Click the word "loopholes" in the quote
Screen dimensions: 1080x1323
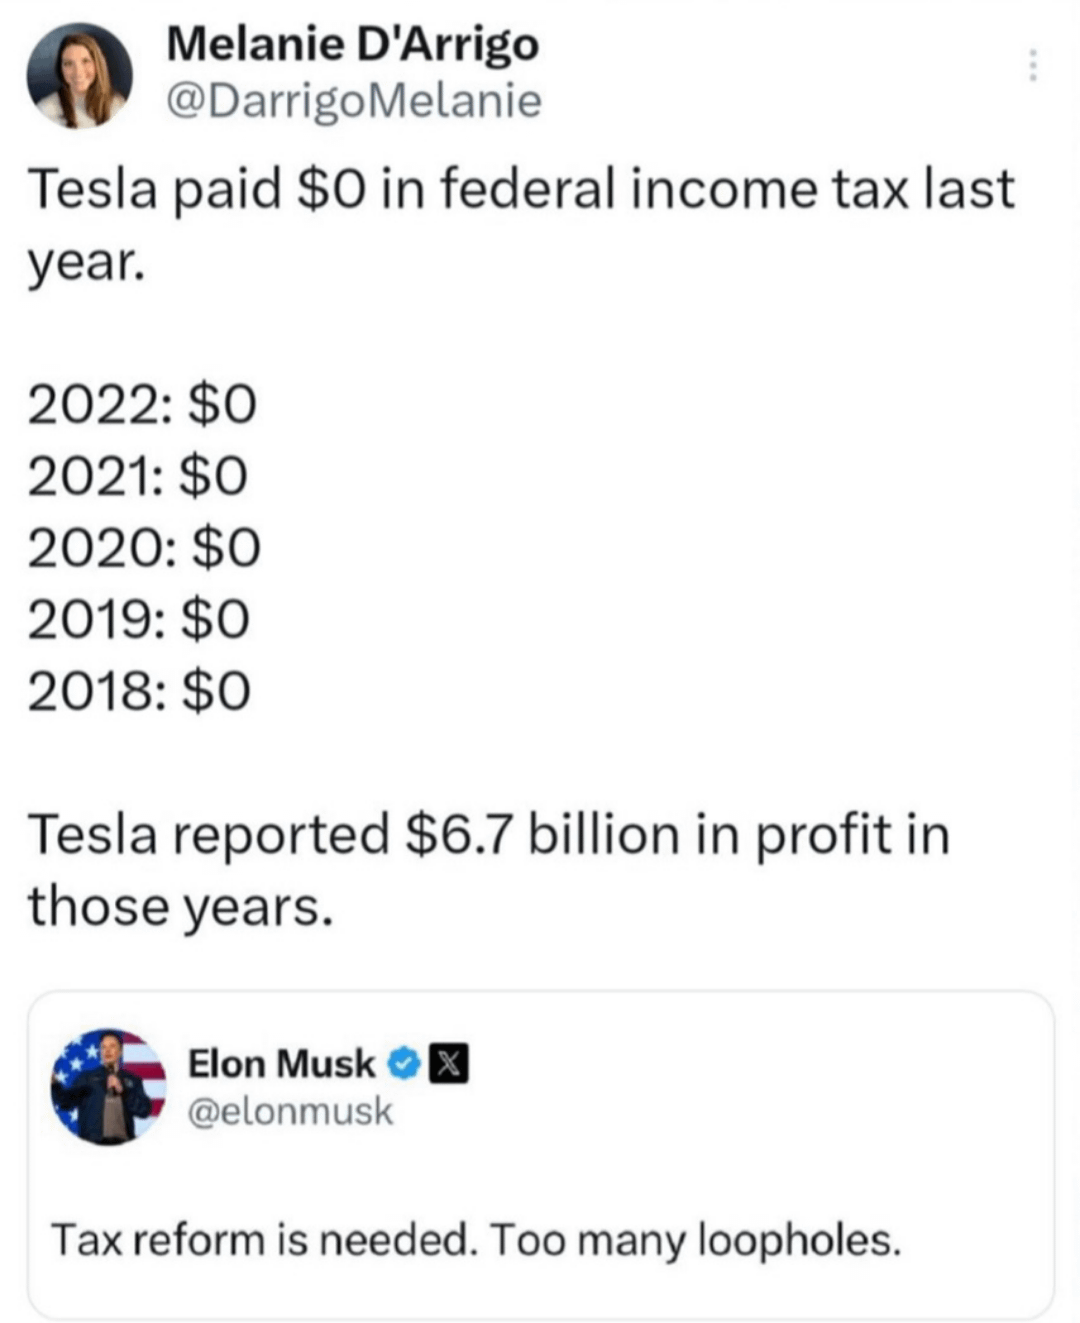[798, 1240]
